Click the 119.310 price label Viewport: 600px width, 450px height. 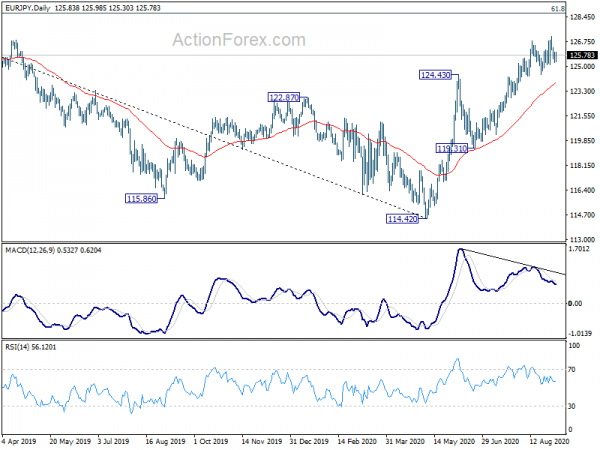coord(452,148)
